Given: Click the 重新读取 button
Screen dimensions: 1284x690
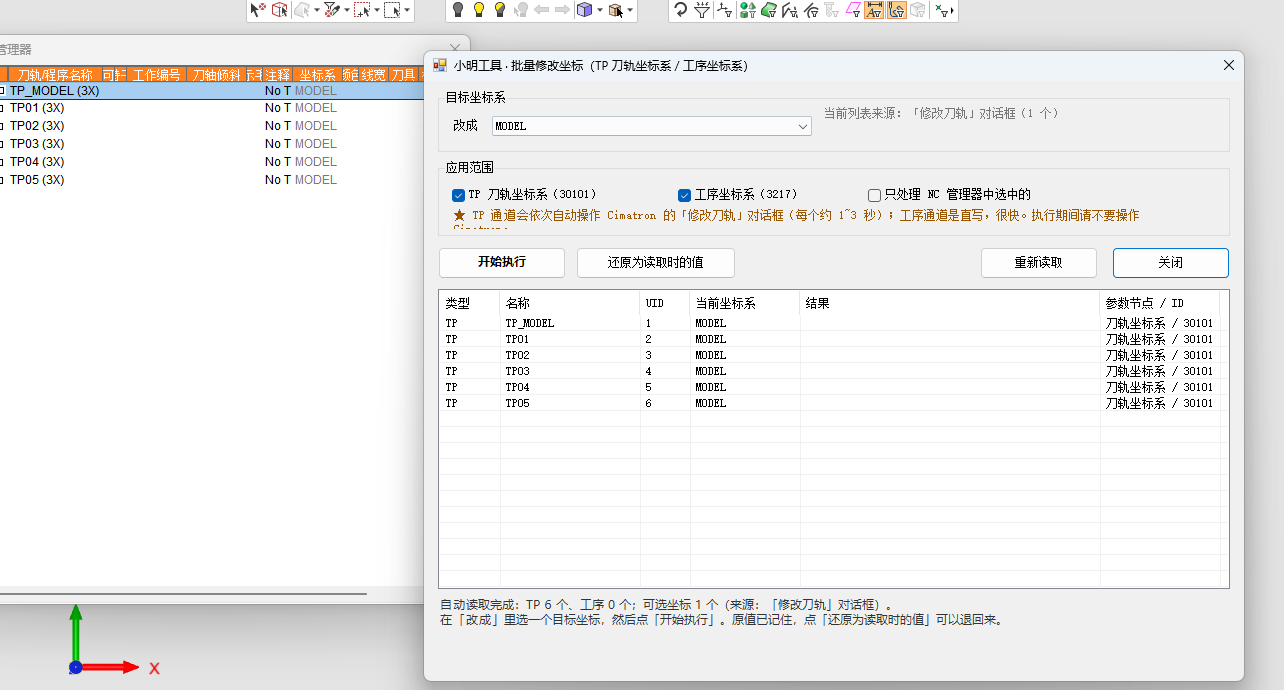Looking at the screenshot, I should (1039, 263).
